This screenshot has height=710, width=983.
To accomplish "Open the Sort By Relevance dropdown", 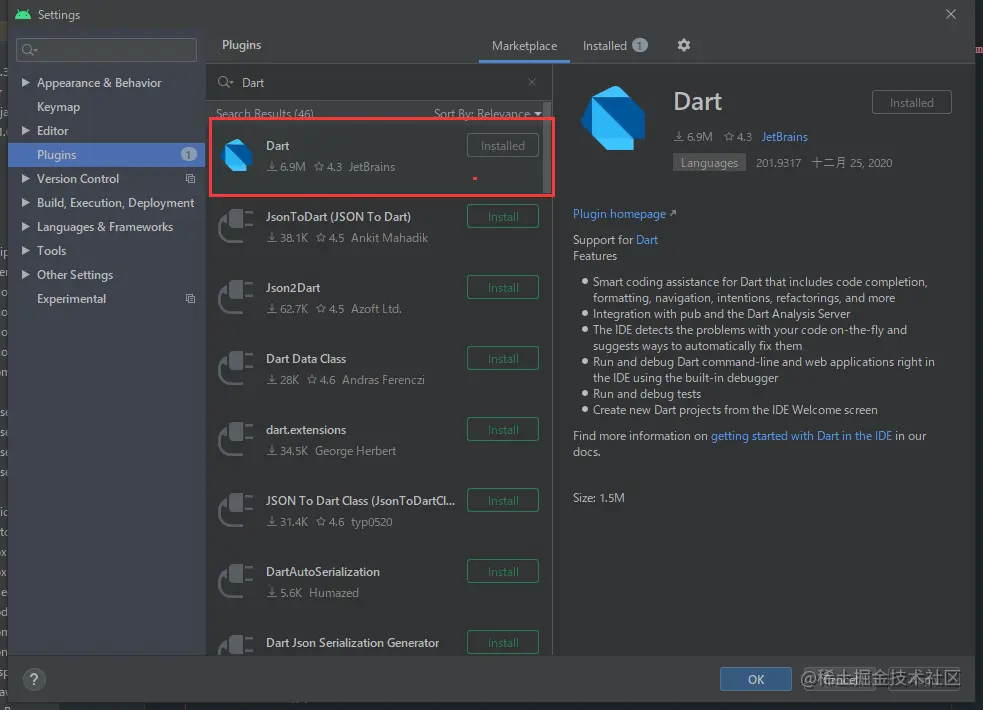I will [487, 113].
